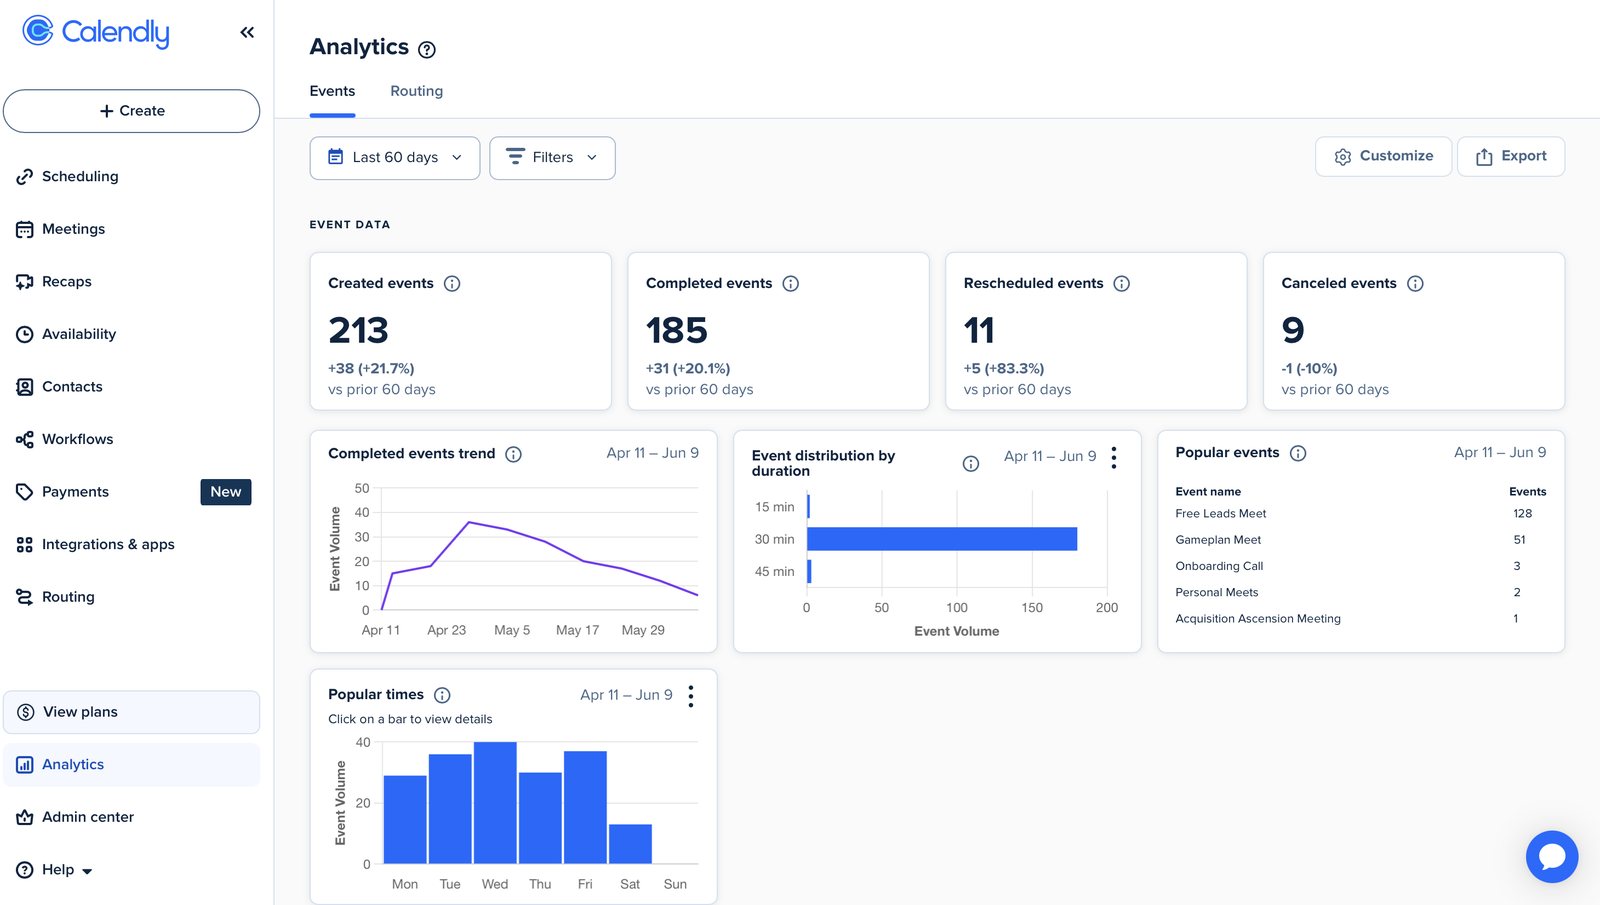The width and height of the screenshot is (1600, 905).
Task: Click the +5 (+83.3%) rescheduled change text
Action: (1004, 369)
